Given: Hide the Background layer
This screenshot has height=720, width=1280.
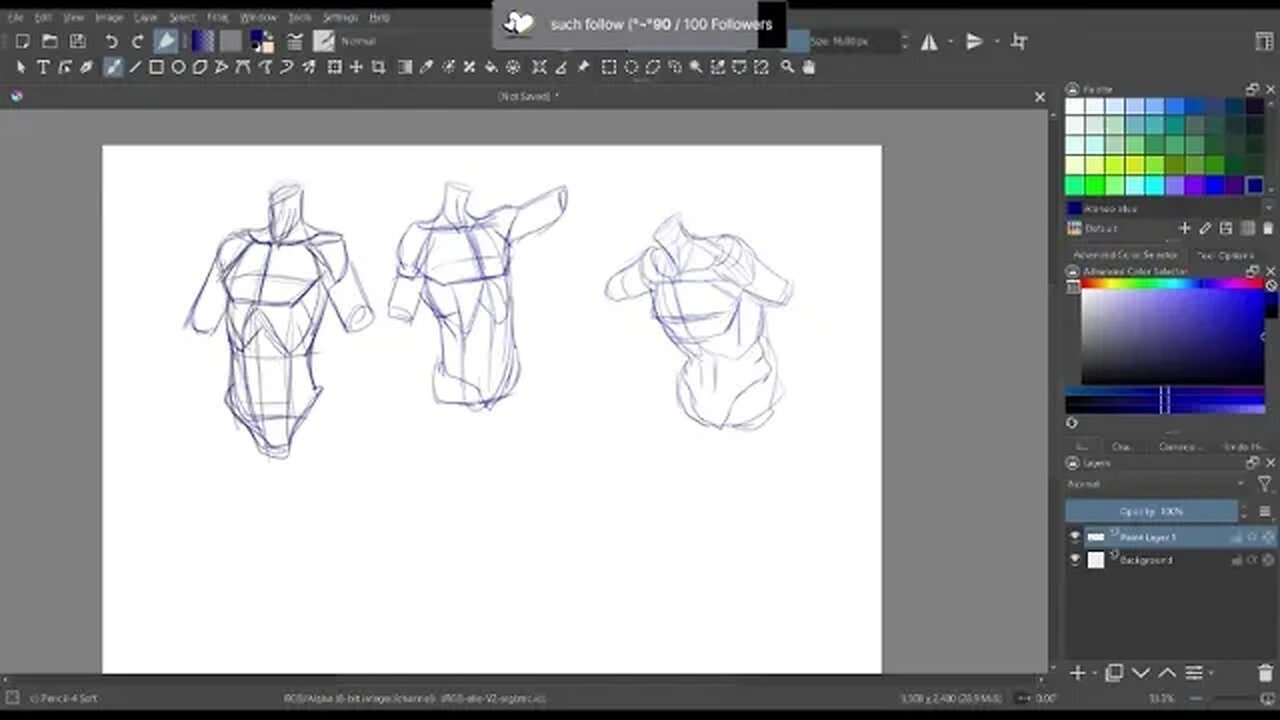Looking at the screenshot, I should pyautogui.click(x=1075, y=560).
